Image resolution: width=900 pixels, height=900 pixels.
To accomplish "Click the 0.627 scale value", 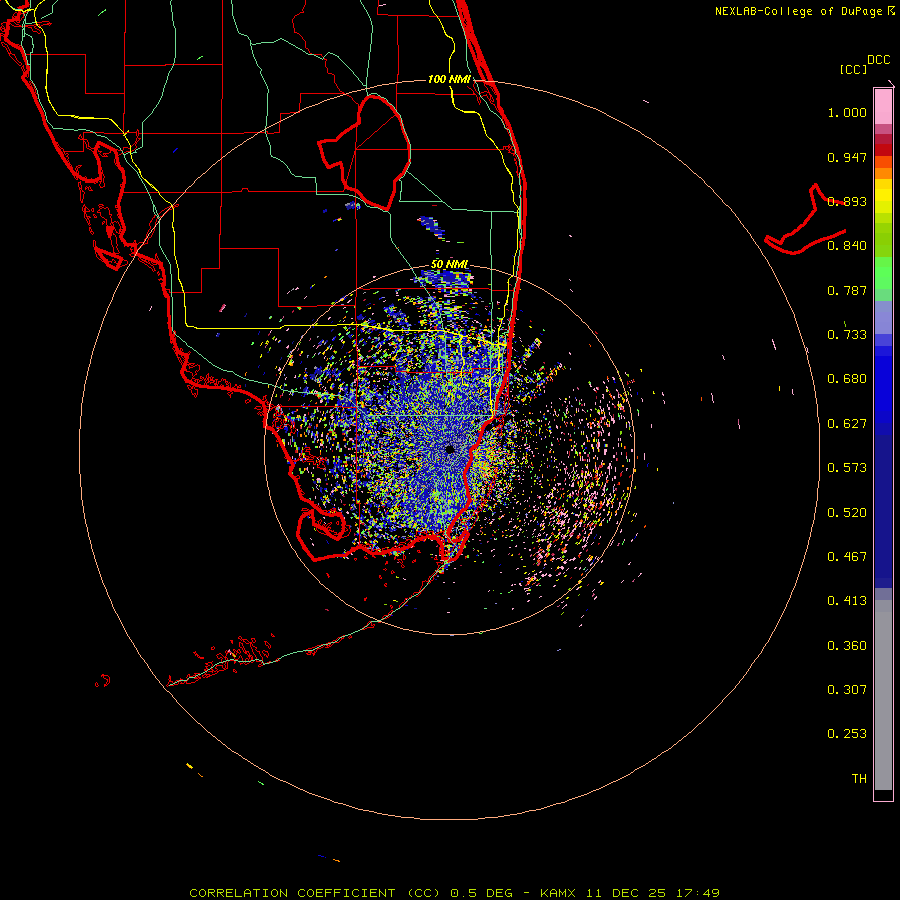I will coord(847,424).
